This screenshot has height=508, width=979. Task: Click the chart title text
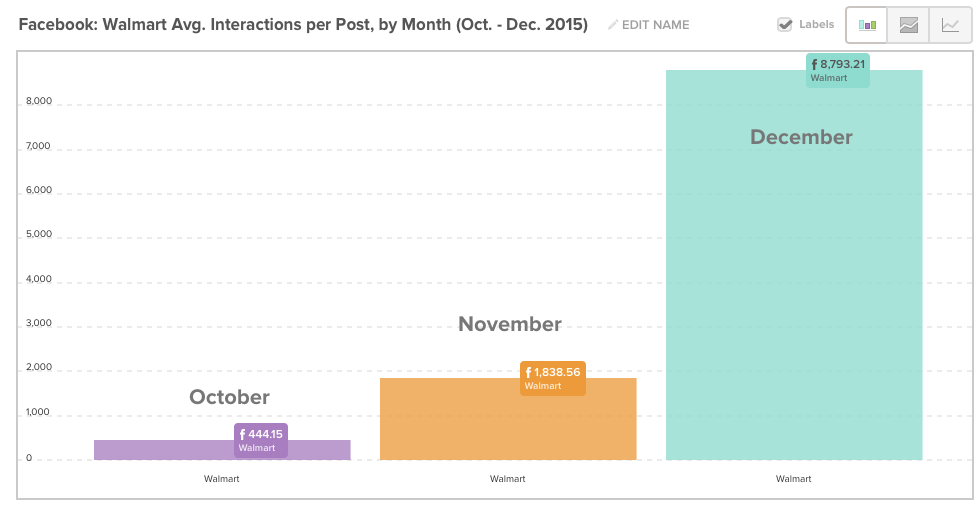(303, 25)
